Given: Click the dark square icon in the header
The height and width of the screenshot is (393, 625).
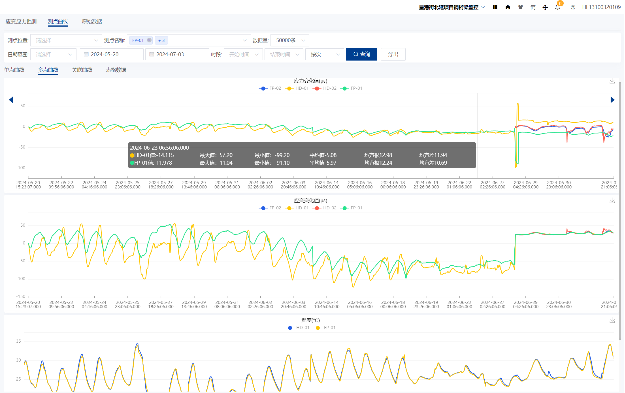Looking at the screenshot, I should tap(495, 7).
